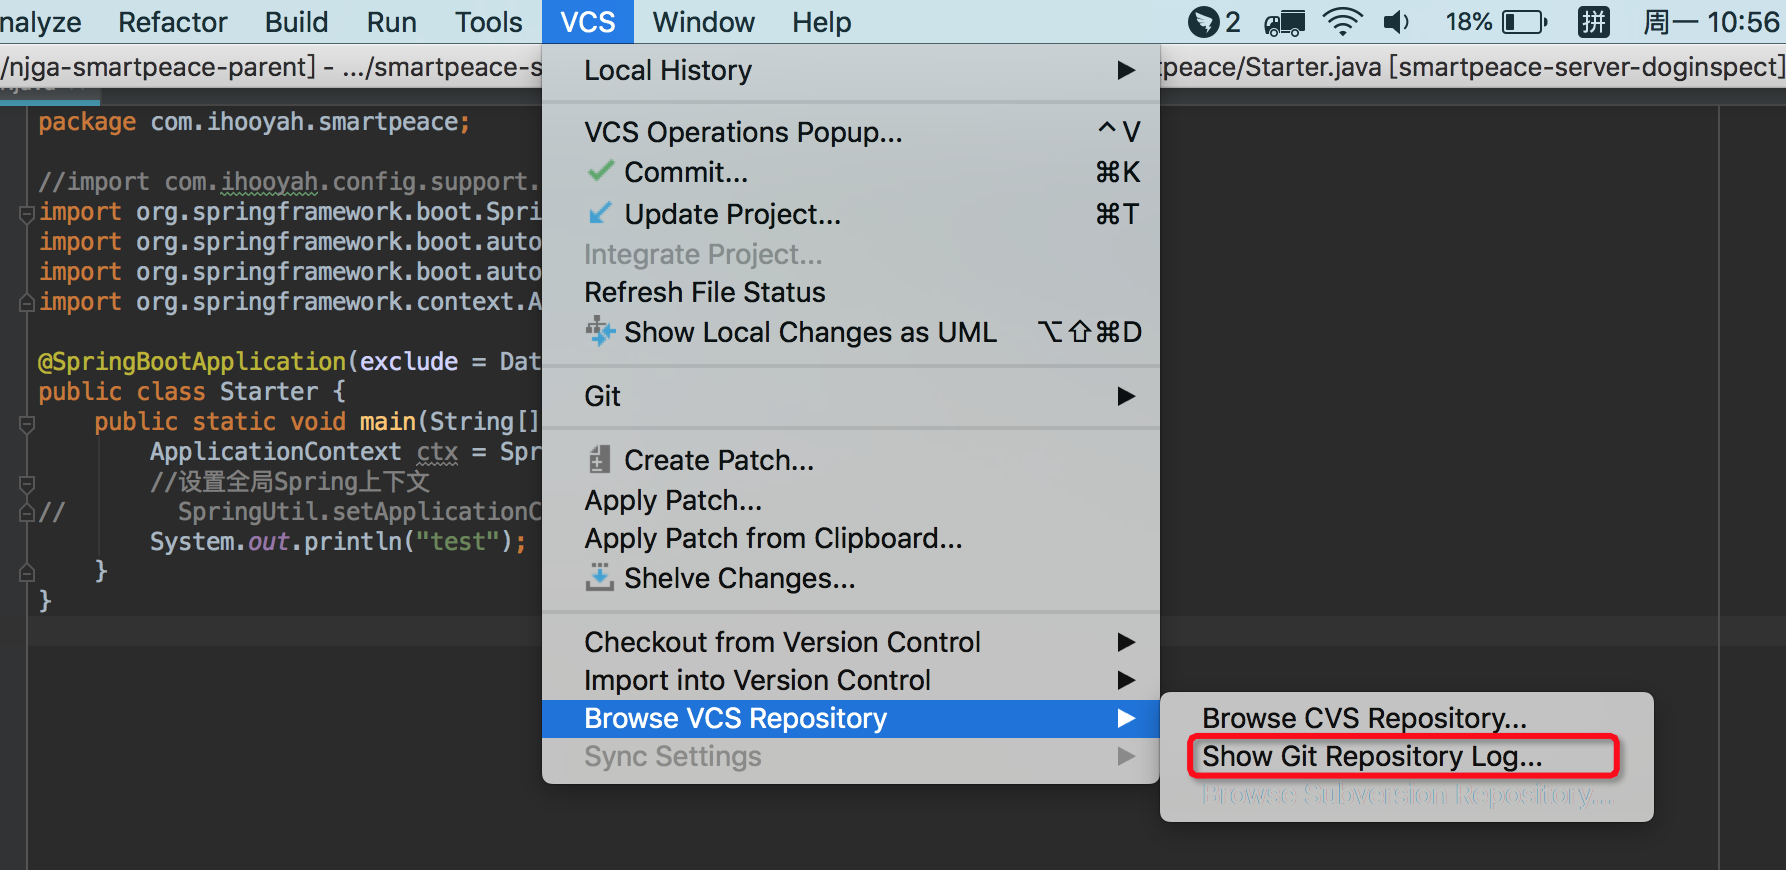Click the blue Update Project arrow icon
Screen dimensions: 1786x870
[x=600, y=213]
